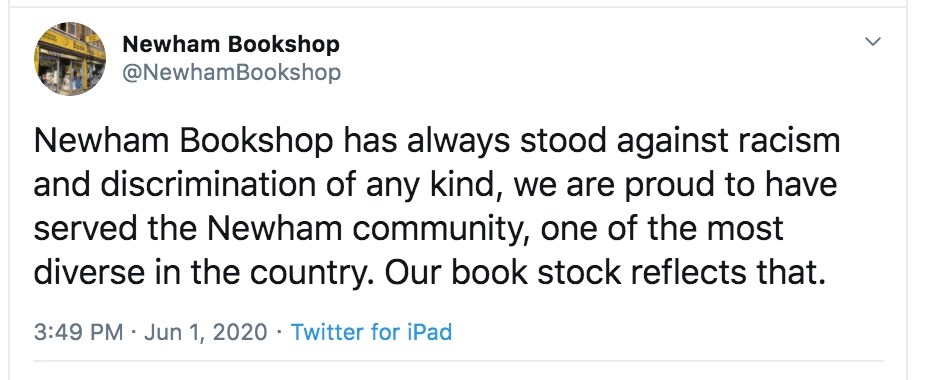Click the Newham Bookshop display name

pyautogui.click(x=230, y=44)
